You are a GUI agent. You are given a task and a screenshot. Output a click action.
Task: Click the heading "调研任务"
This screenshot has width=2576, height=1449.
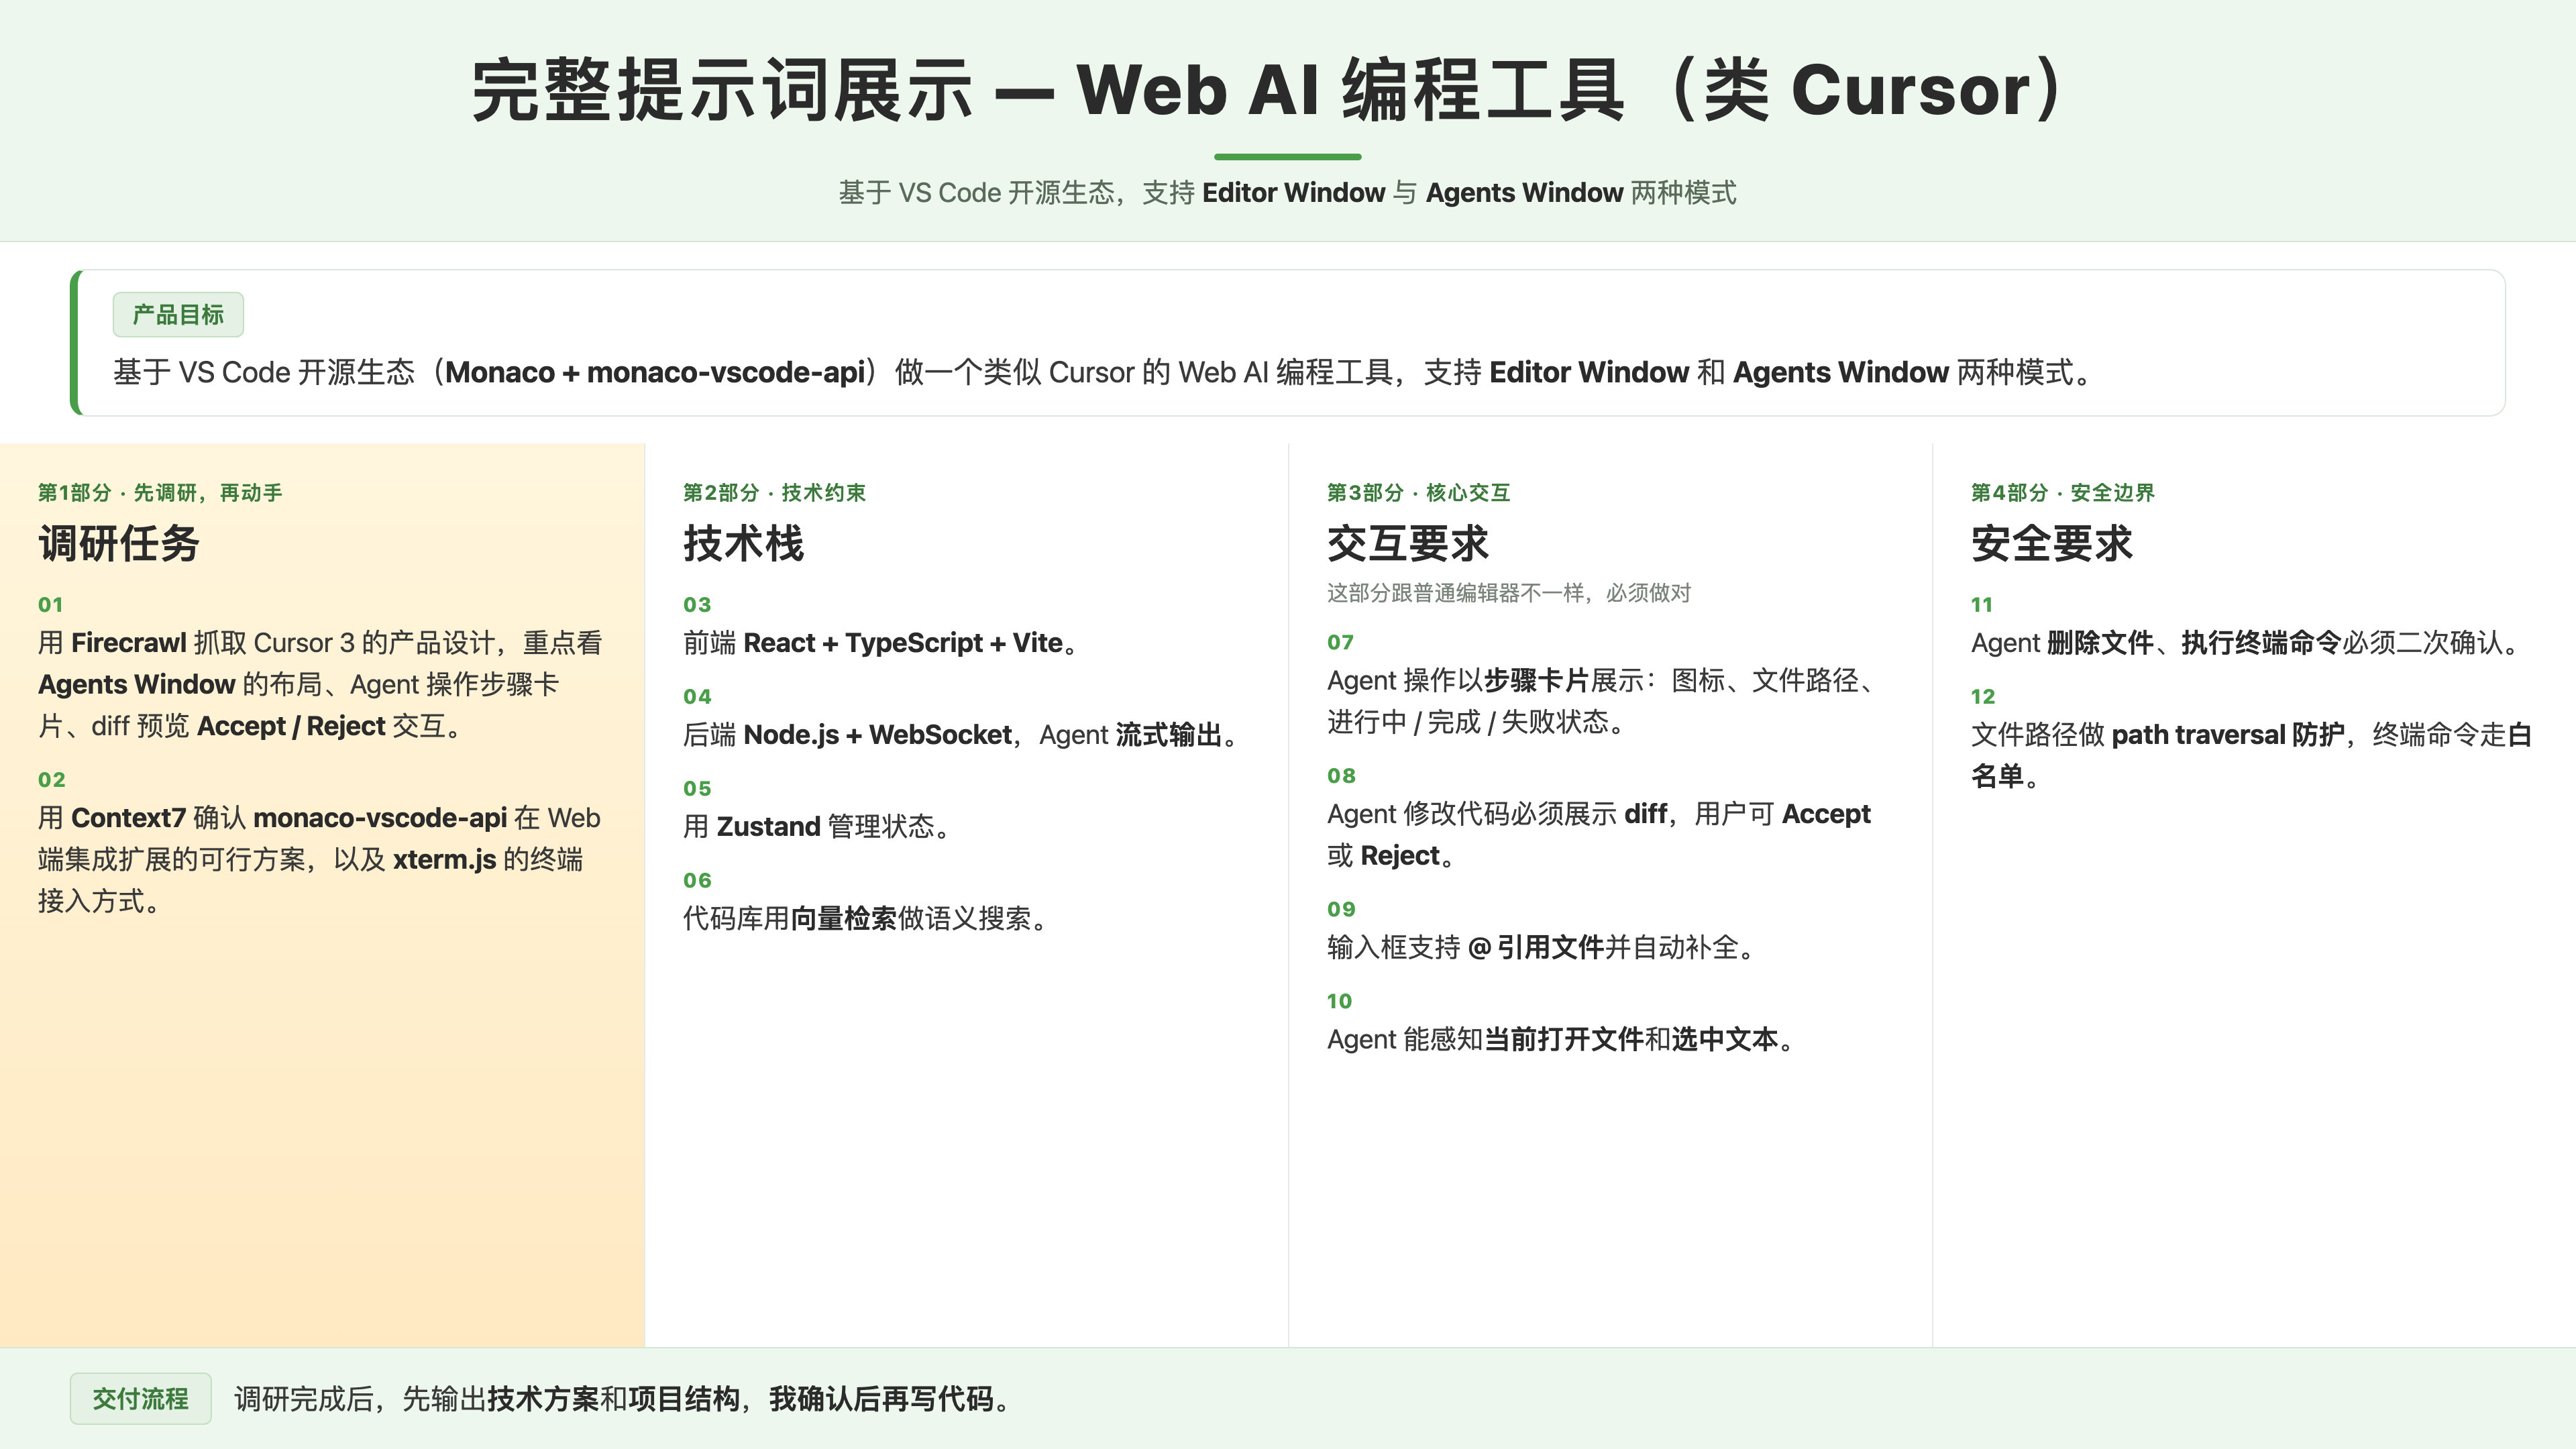click(x=119, y=543)
